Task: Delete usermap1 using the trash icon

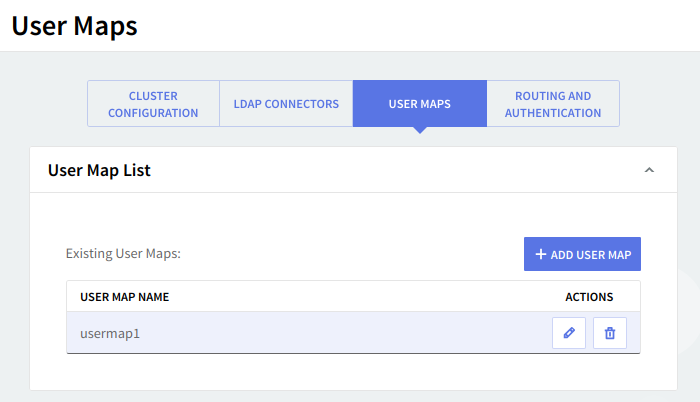Action: pyautogui.click(x=610, y=333)
